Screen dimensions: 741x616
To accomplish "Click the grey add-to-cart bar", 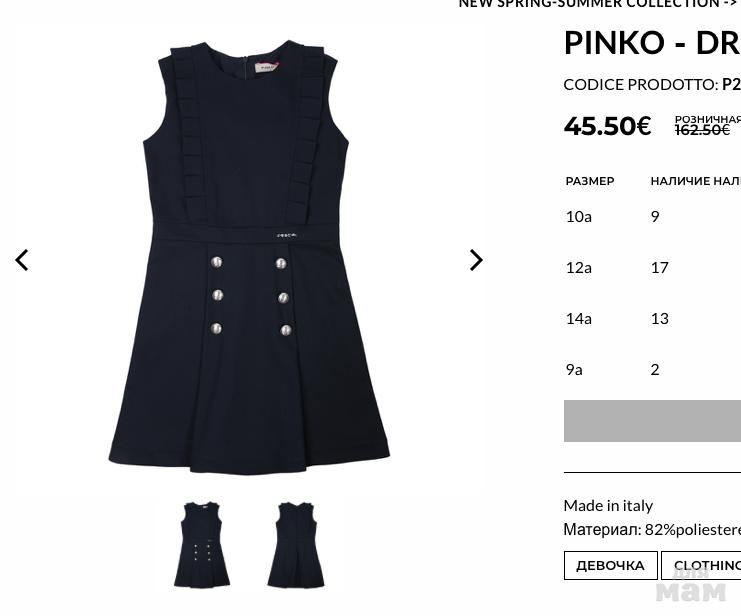I will click(652, 421).
